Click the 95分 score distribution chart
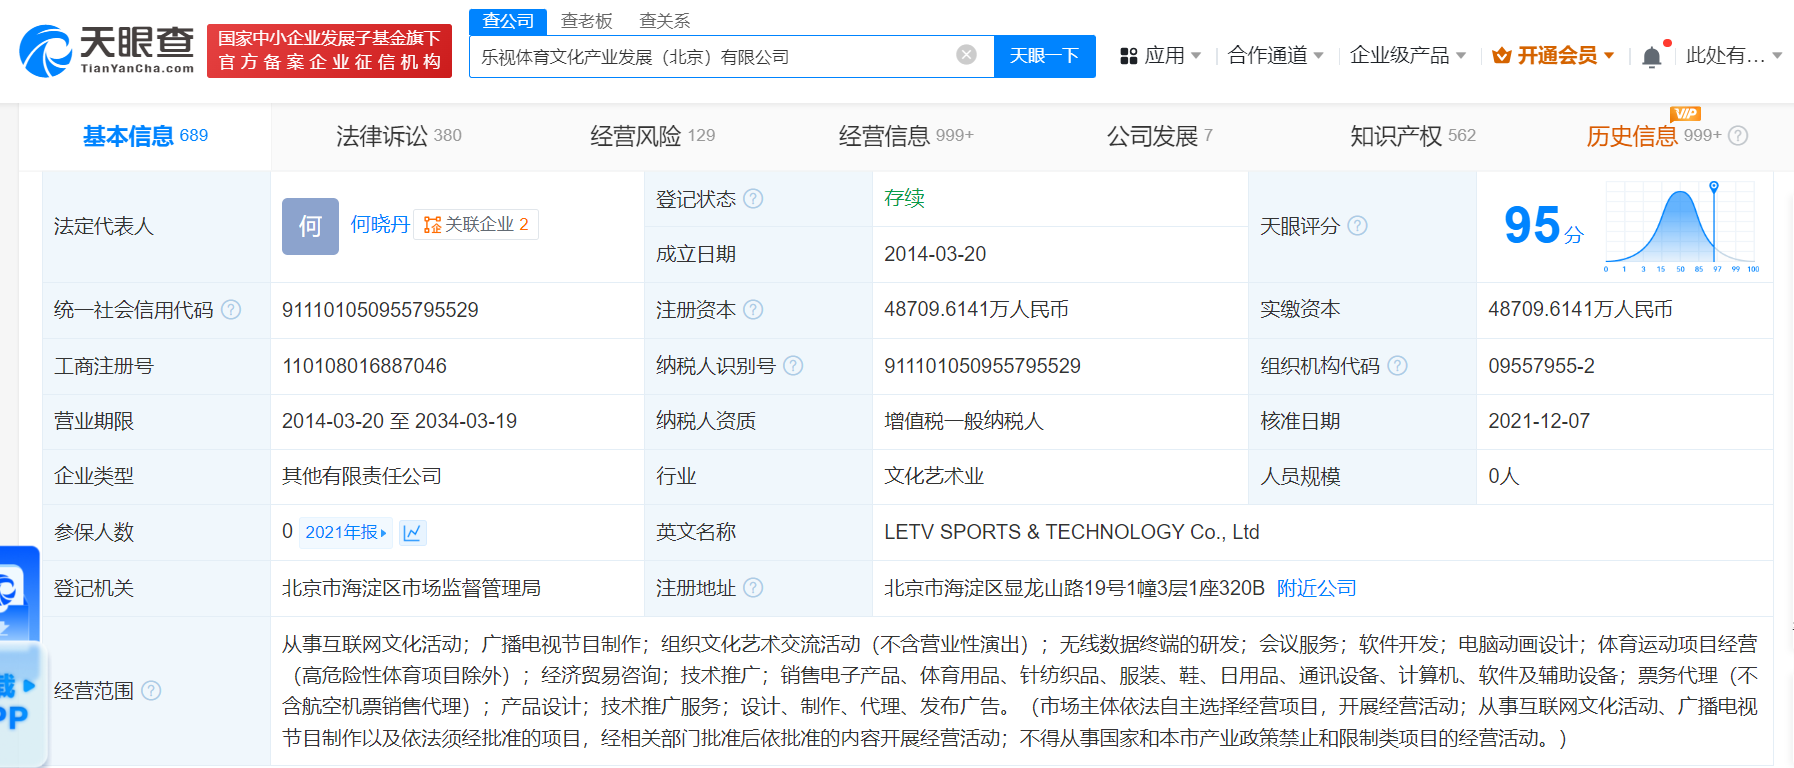 [x=1682, y=227]
